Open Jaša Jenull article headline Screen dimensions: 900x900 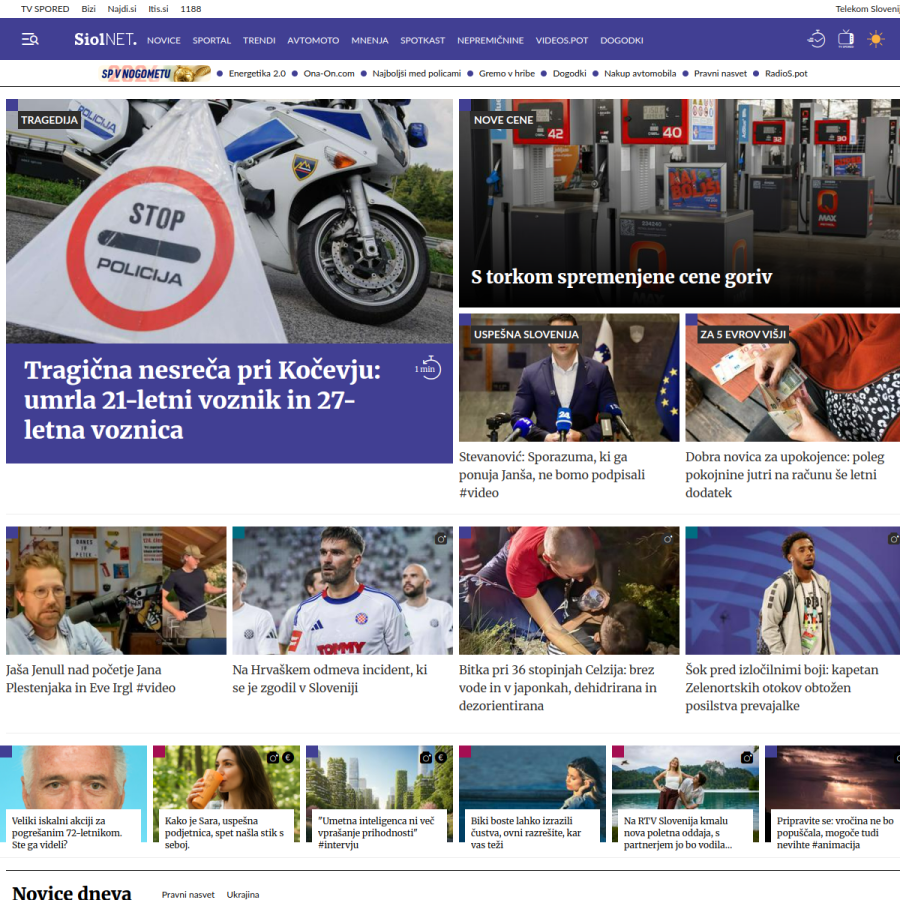pyautogui.click(x=91, y=678)
